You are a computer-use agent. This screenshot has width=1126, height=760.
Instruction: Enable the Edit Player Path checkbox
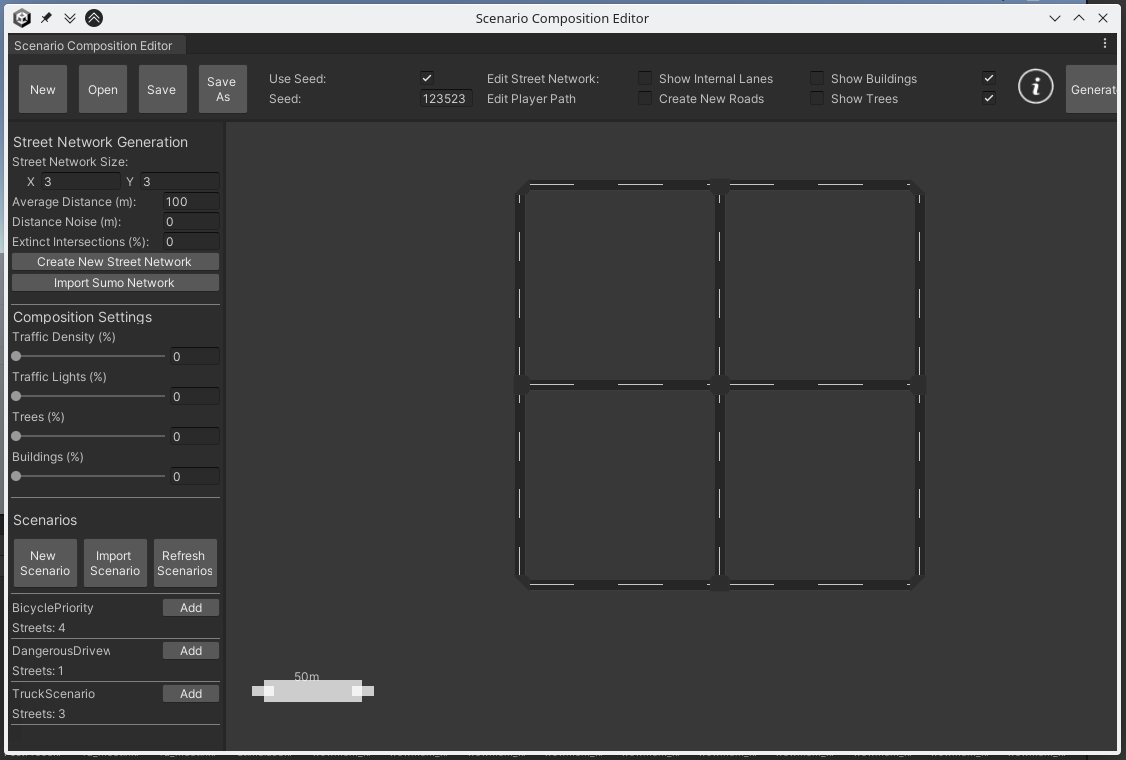tap(645, 98)
